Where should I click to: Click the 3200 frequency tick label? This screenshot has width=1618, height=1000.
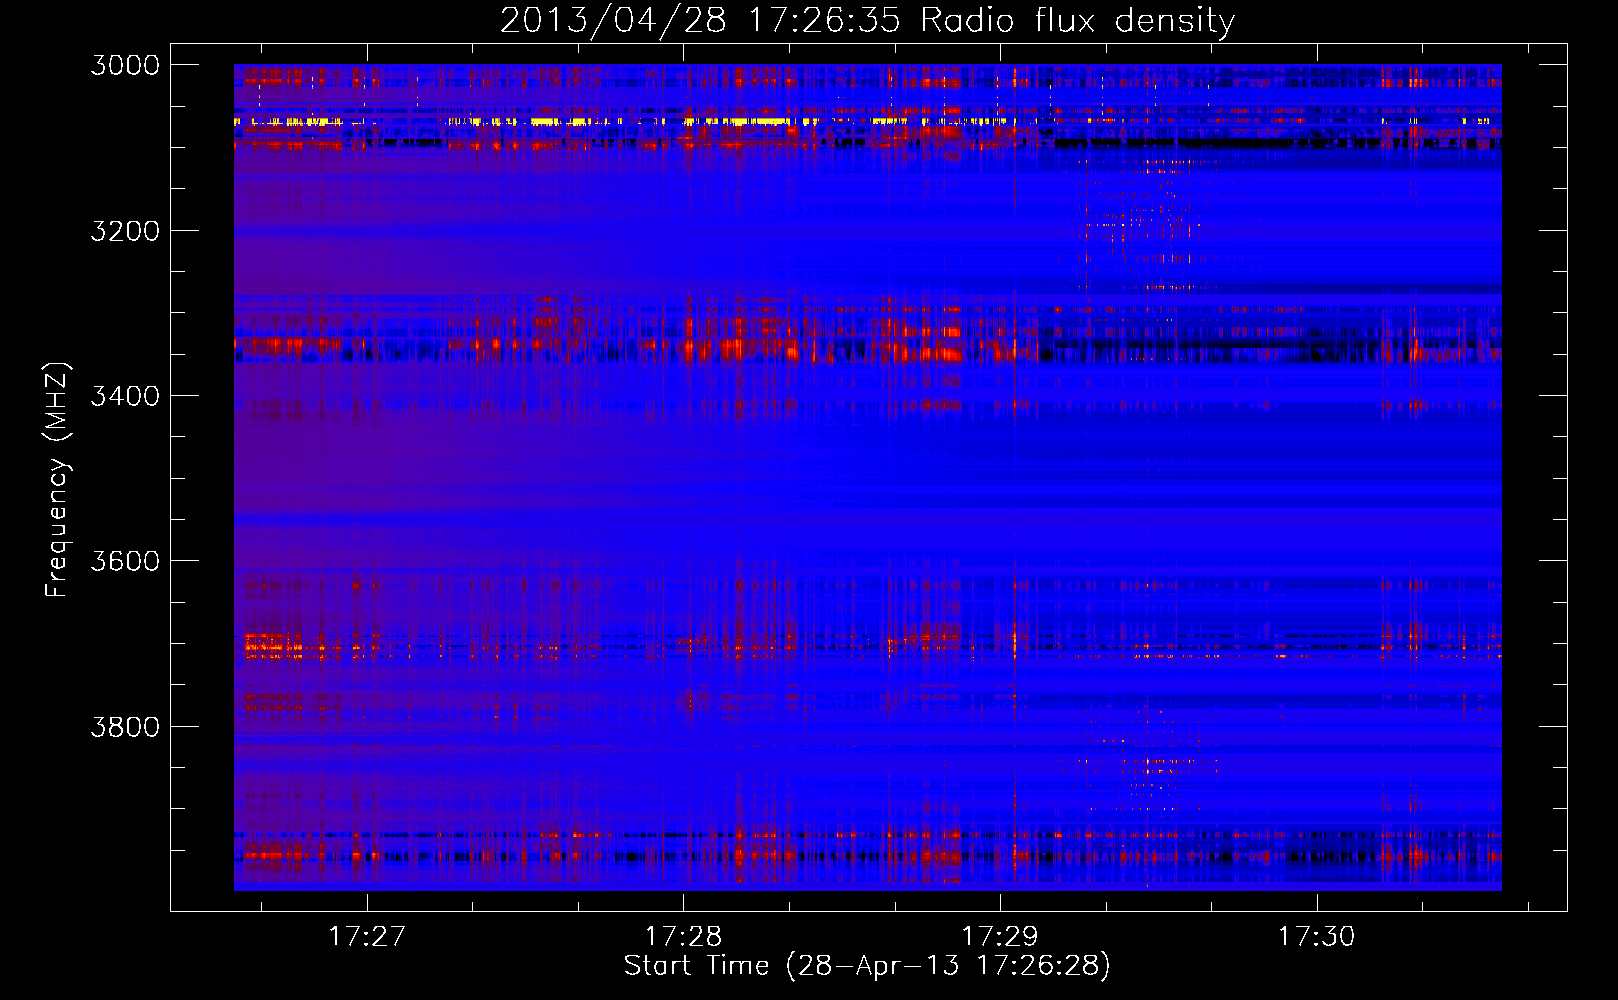[x=125, y=231]
